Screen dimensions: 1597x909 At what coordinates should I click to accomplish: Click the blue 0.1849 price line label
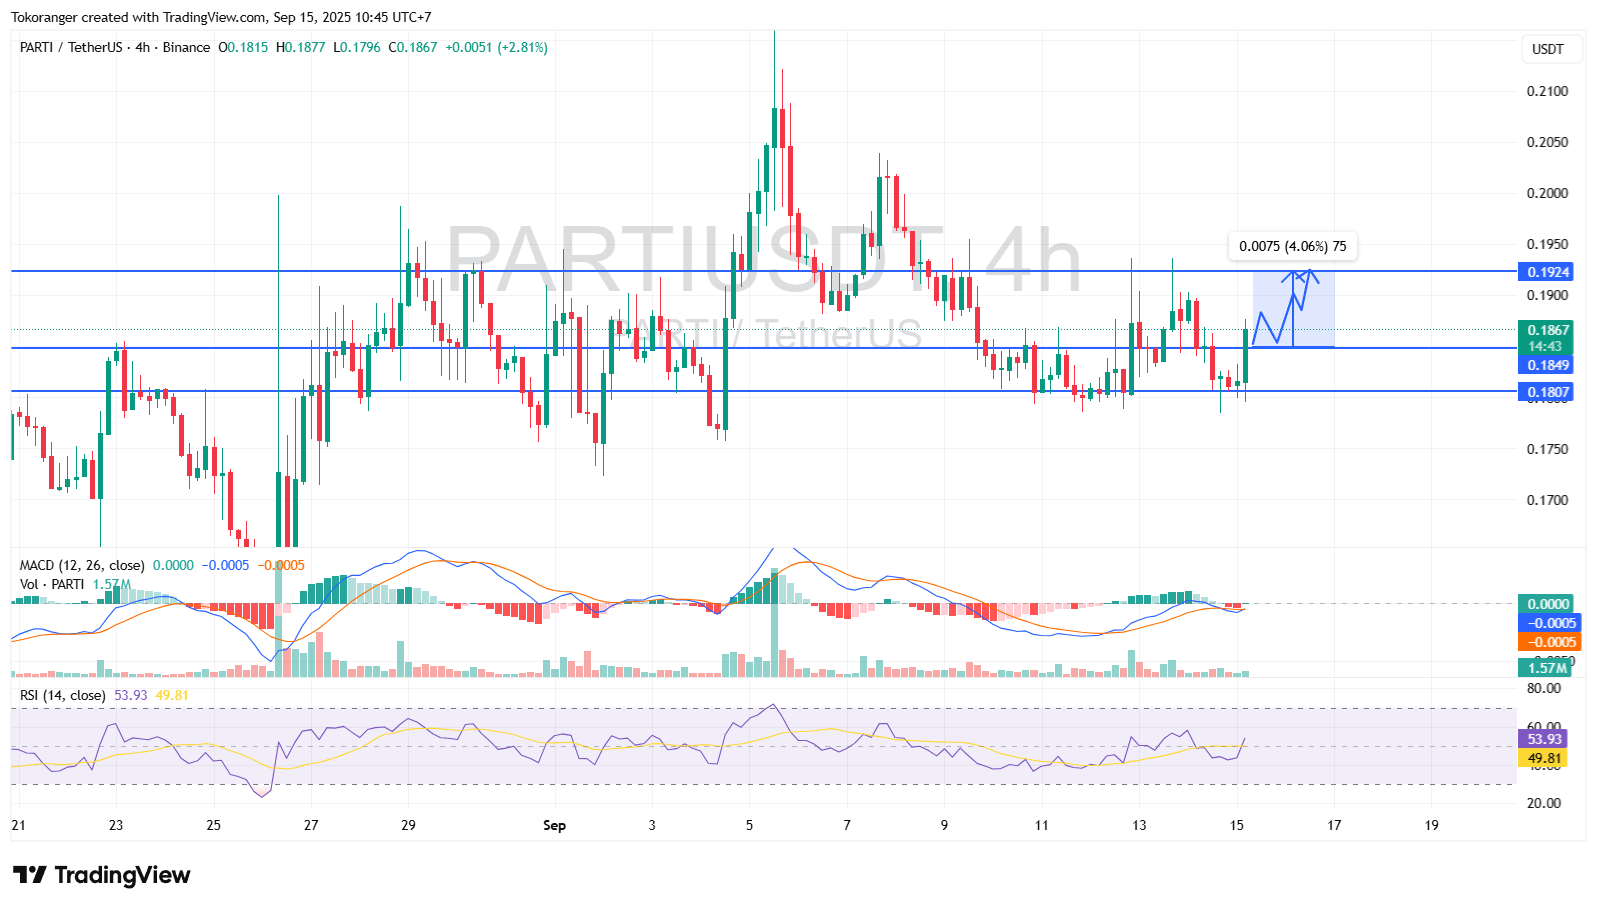(1546, 365)
